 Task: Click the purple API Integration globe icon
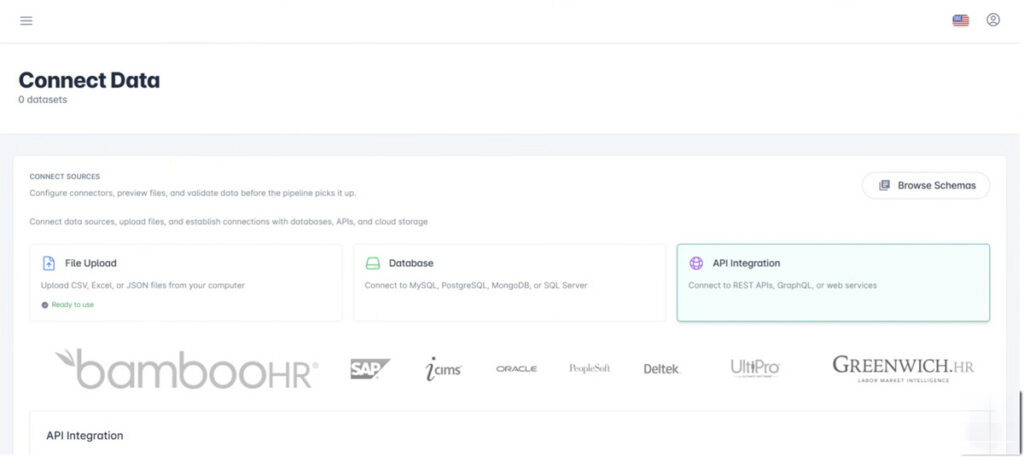pos(696,264)
